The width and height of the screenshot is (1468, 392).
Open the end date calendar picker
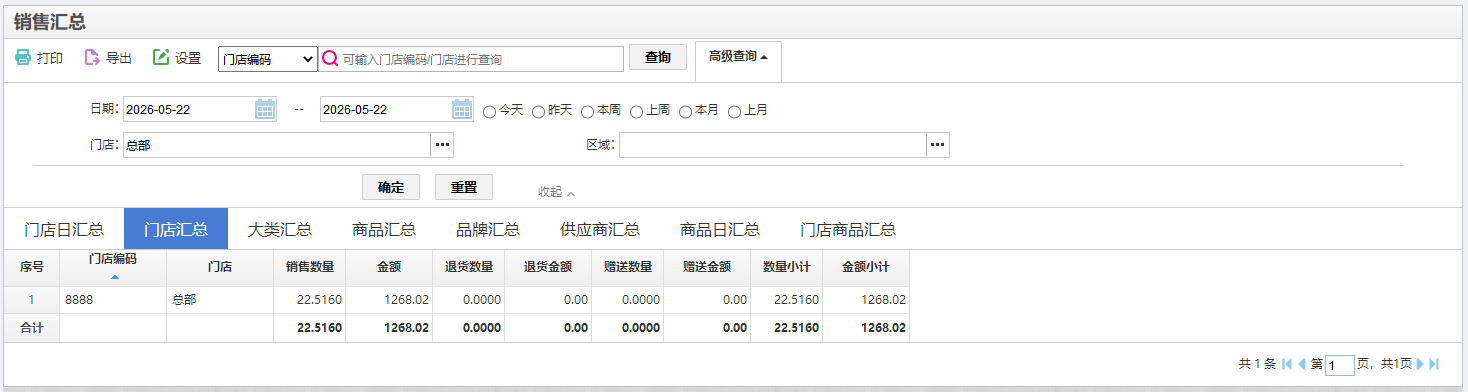coord(462,109)
